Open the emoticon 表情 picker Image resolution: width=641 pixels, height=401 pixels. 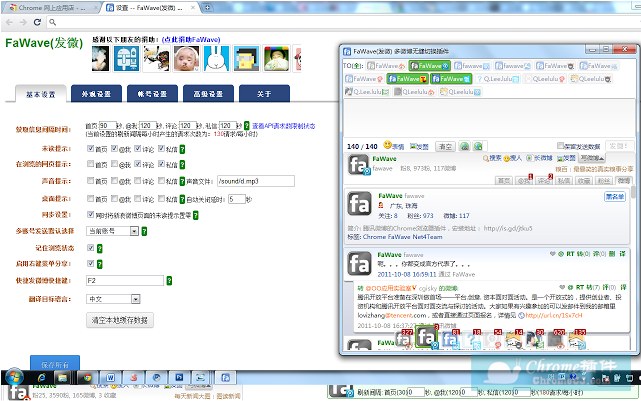394,146
